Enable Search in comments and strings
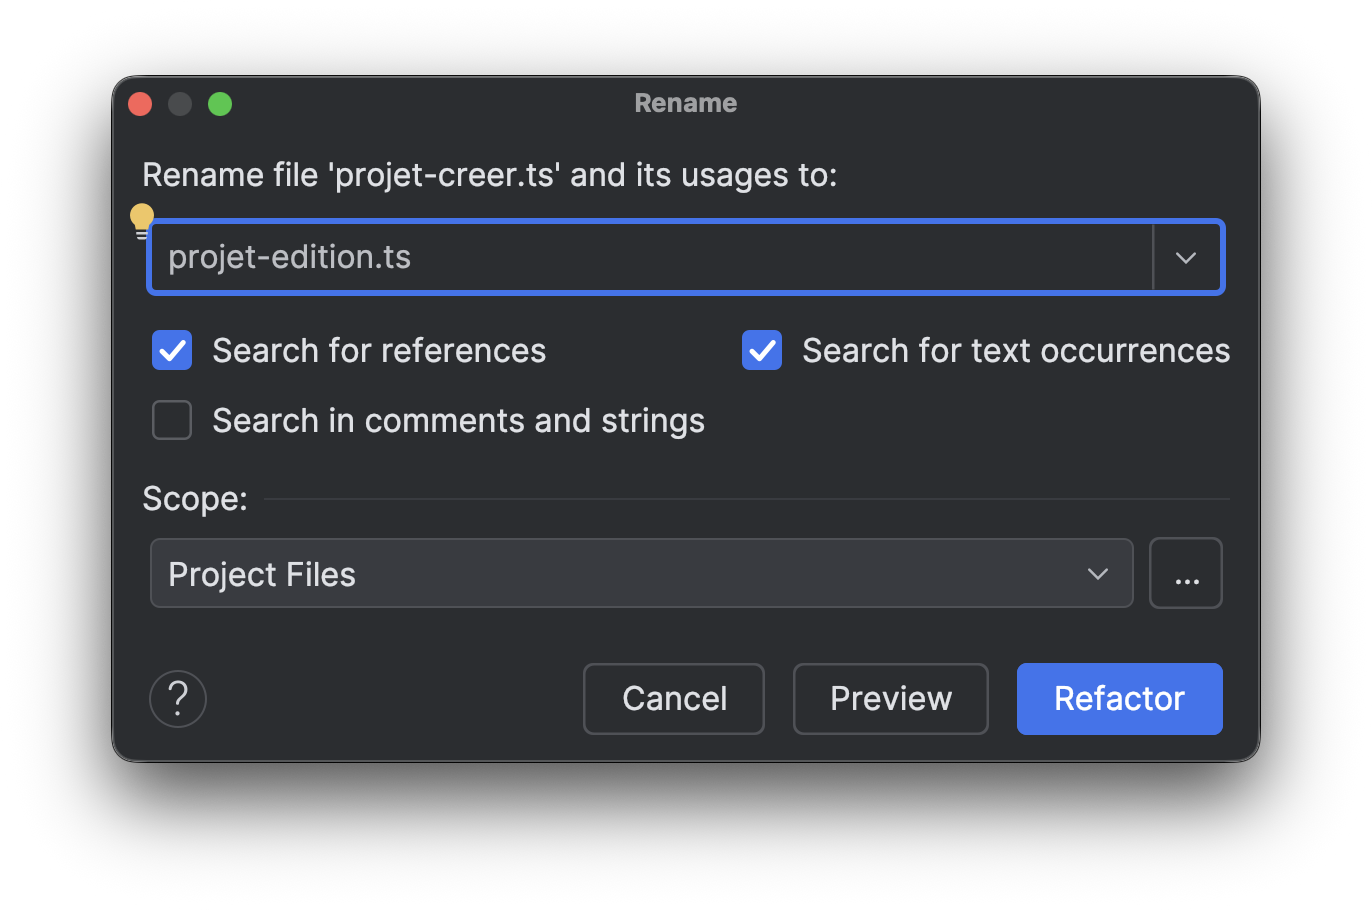This screenshot has height=910, width=1372. pyautogui.click(x=172, y=421)
